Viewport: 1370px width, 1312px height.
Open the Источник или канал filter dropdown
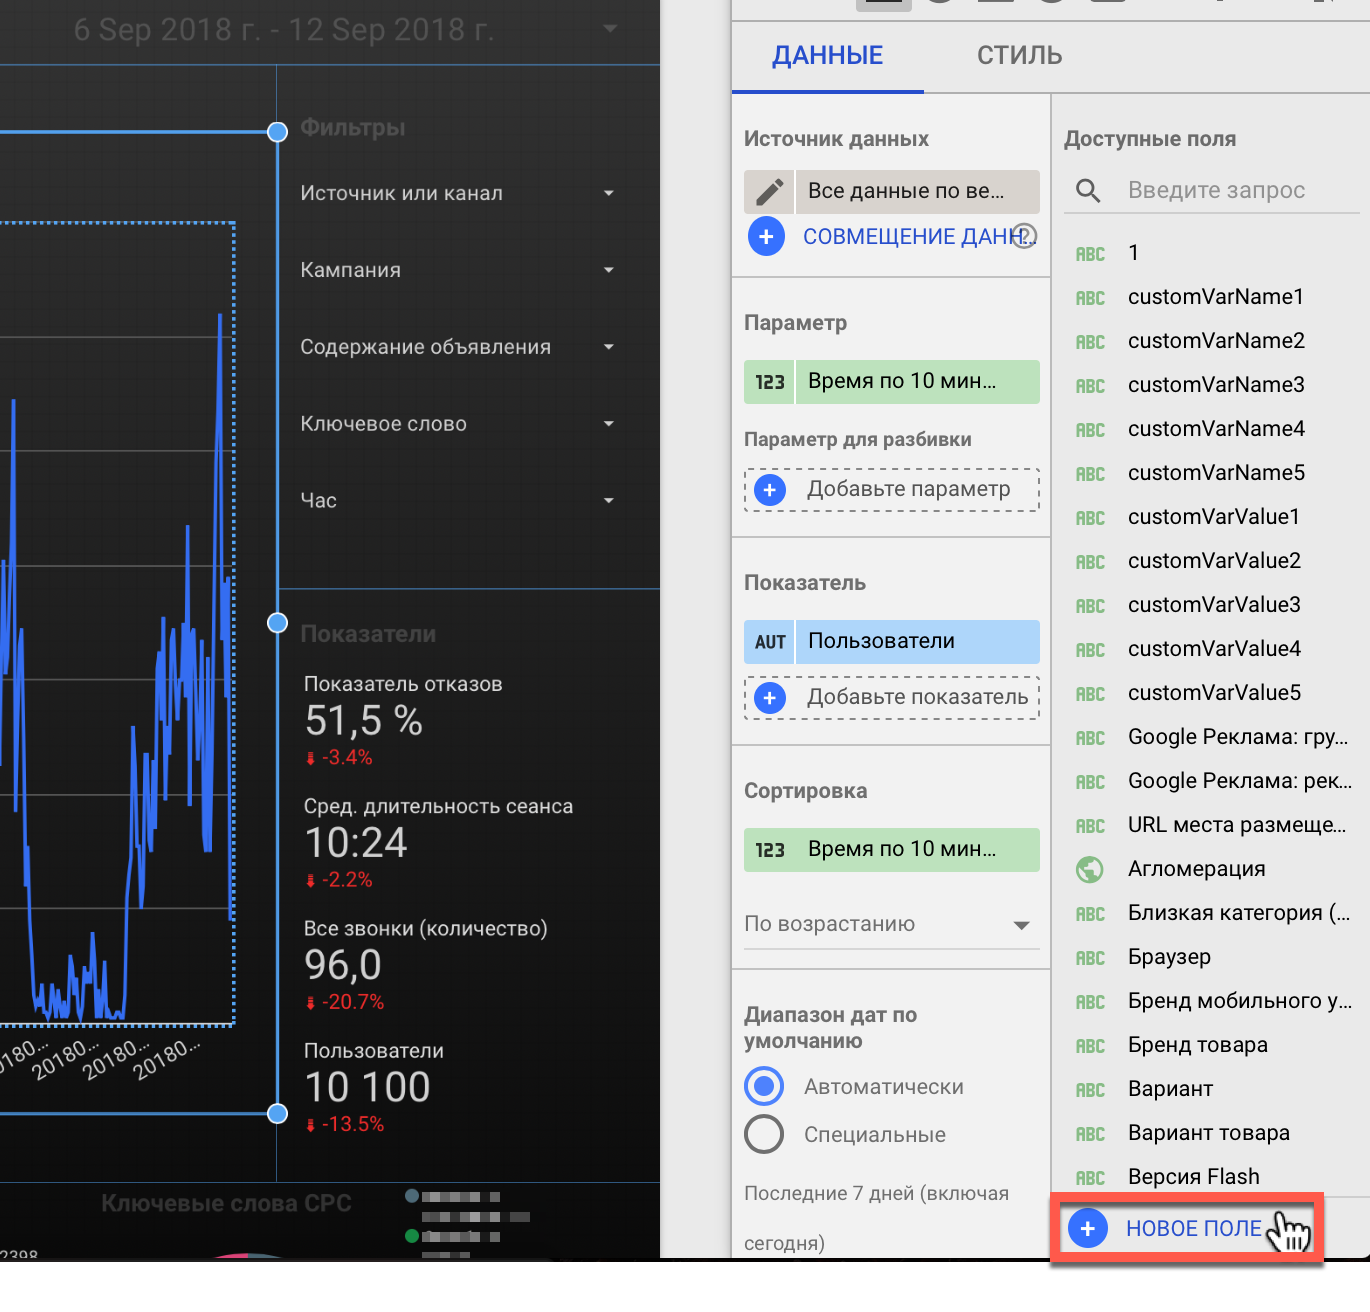pyautogui.click(x=458, y=193)
